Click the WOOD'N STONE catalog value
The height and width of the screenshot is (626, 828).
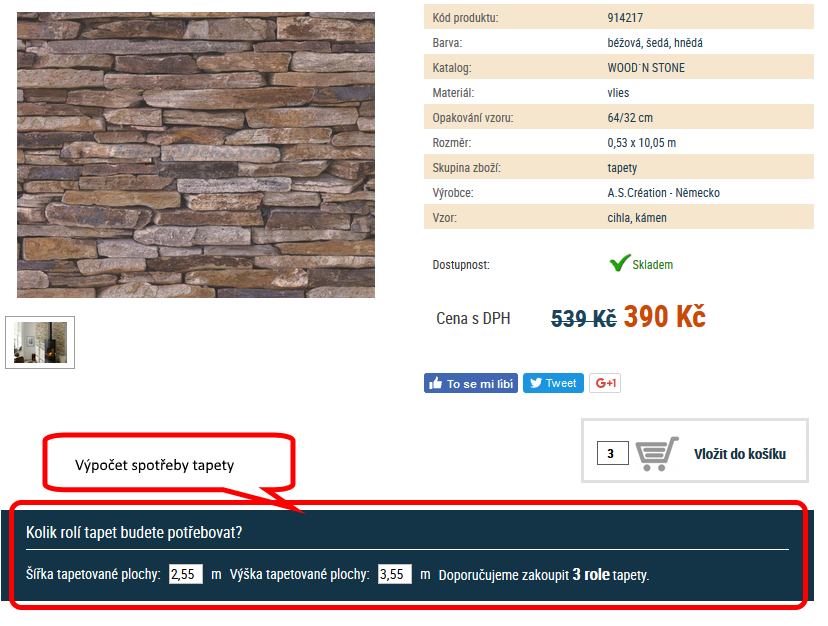click(x=646, y=68)
